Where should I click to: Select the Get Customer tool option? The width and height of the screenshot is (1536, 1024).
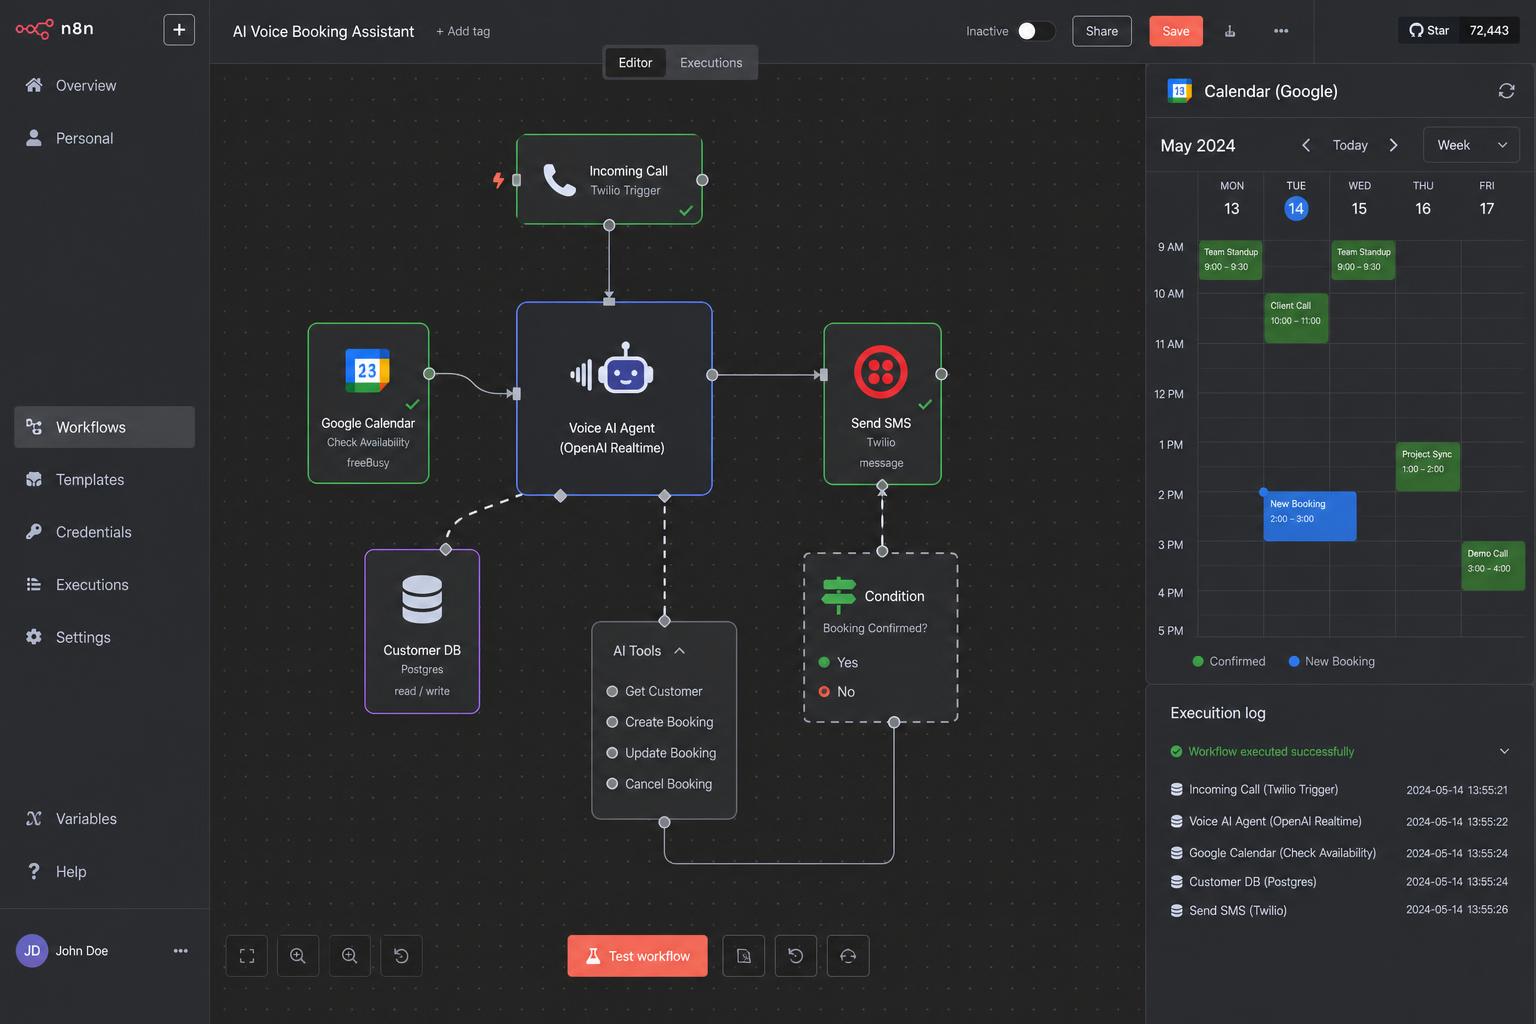tap(654, 691)
